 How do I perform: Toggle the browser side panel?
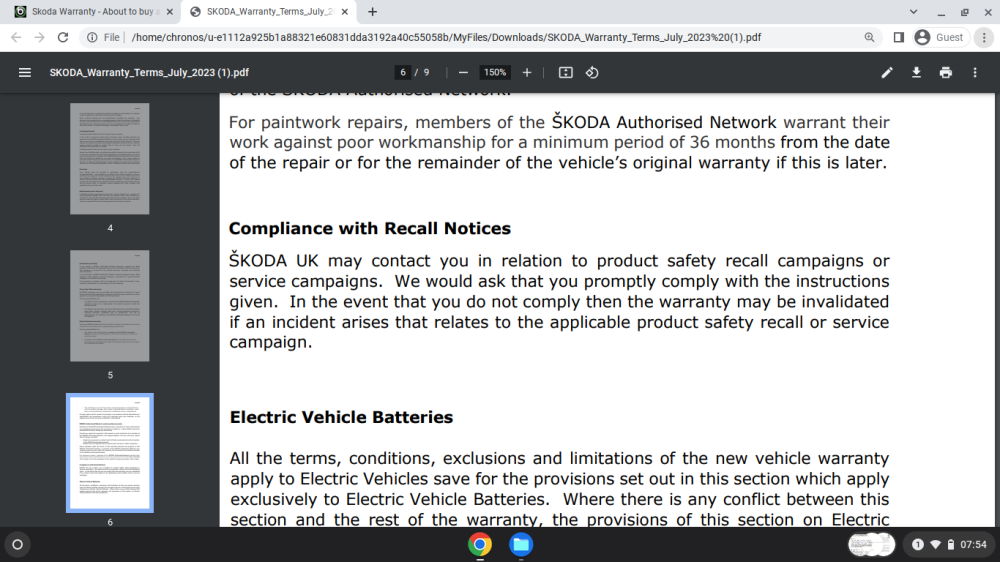tap(899, 38)
